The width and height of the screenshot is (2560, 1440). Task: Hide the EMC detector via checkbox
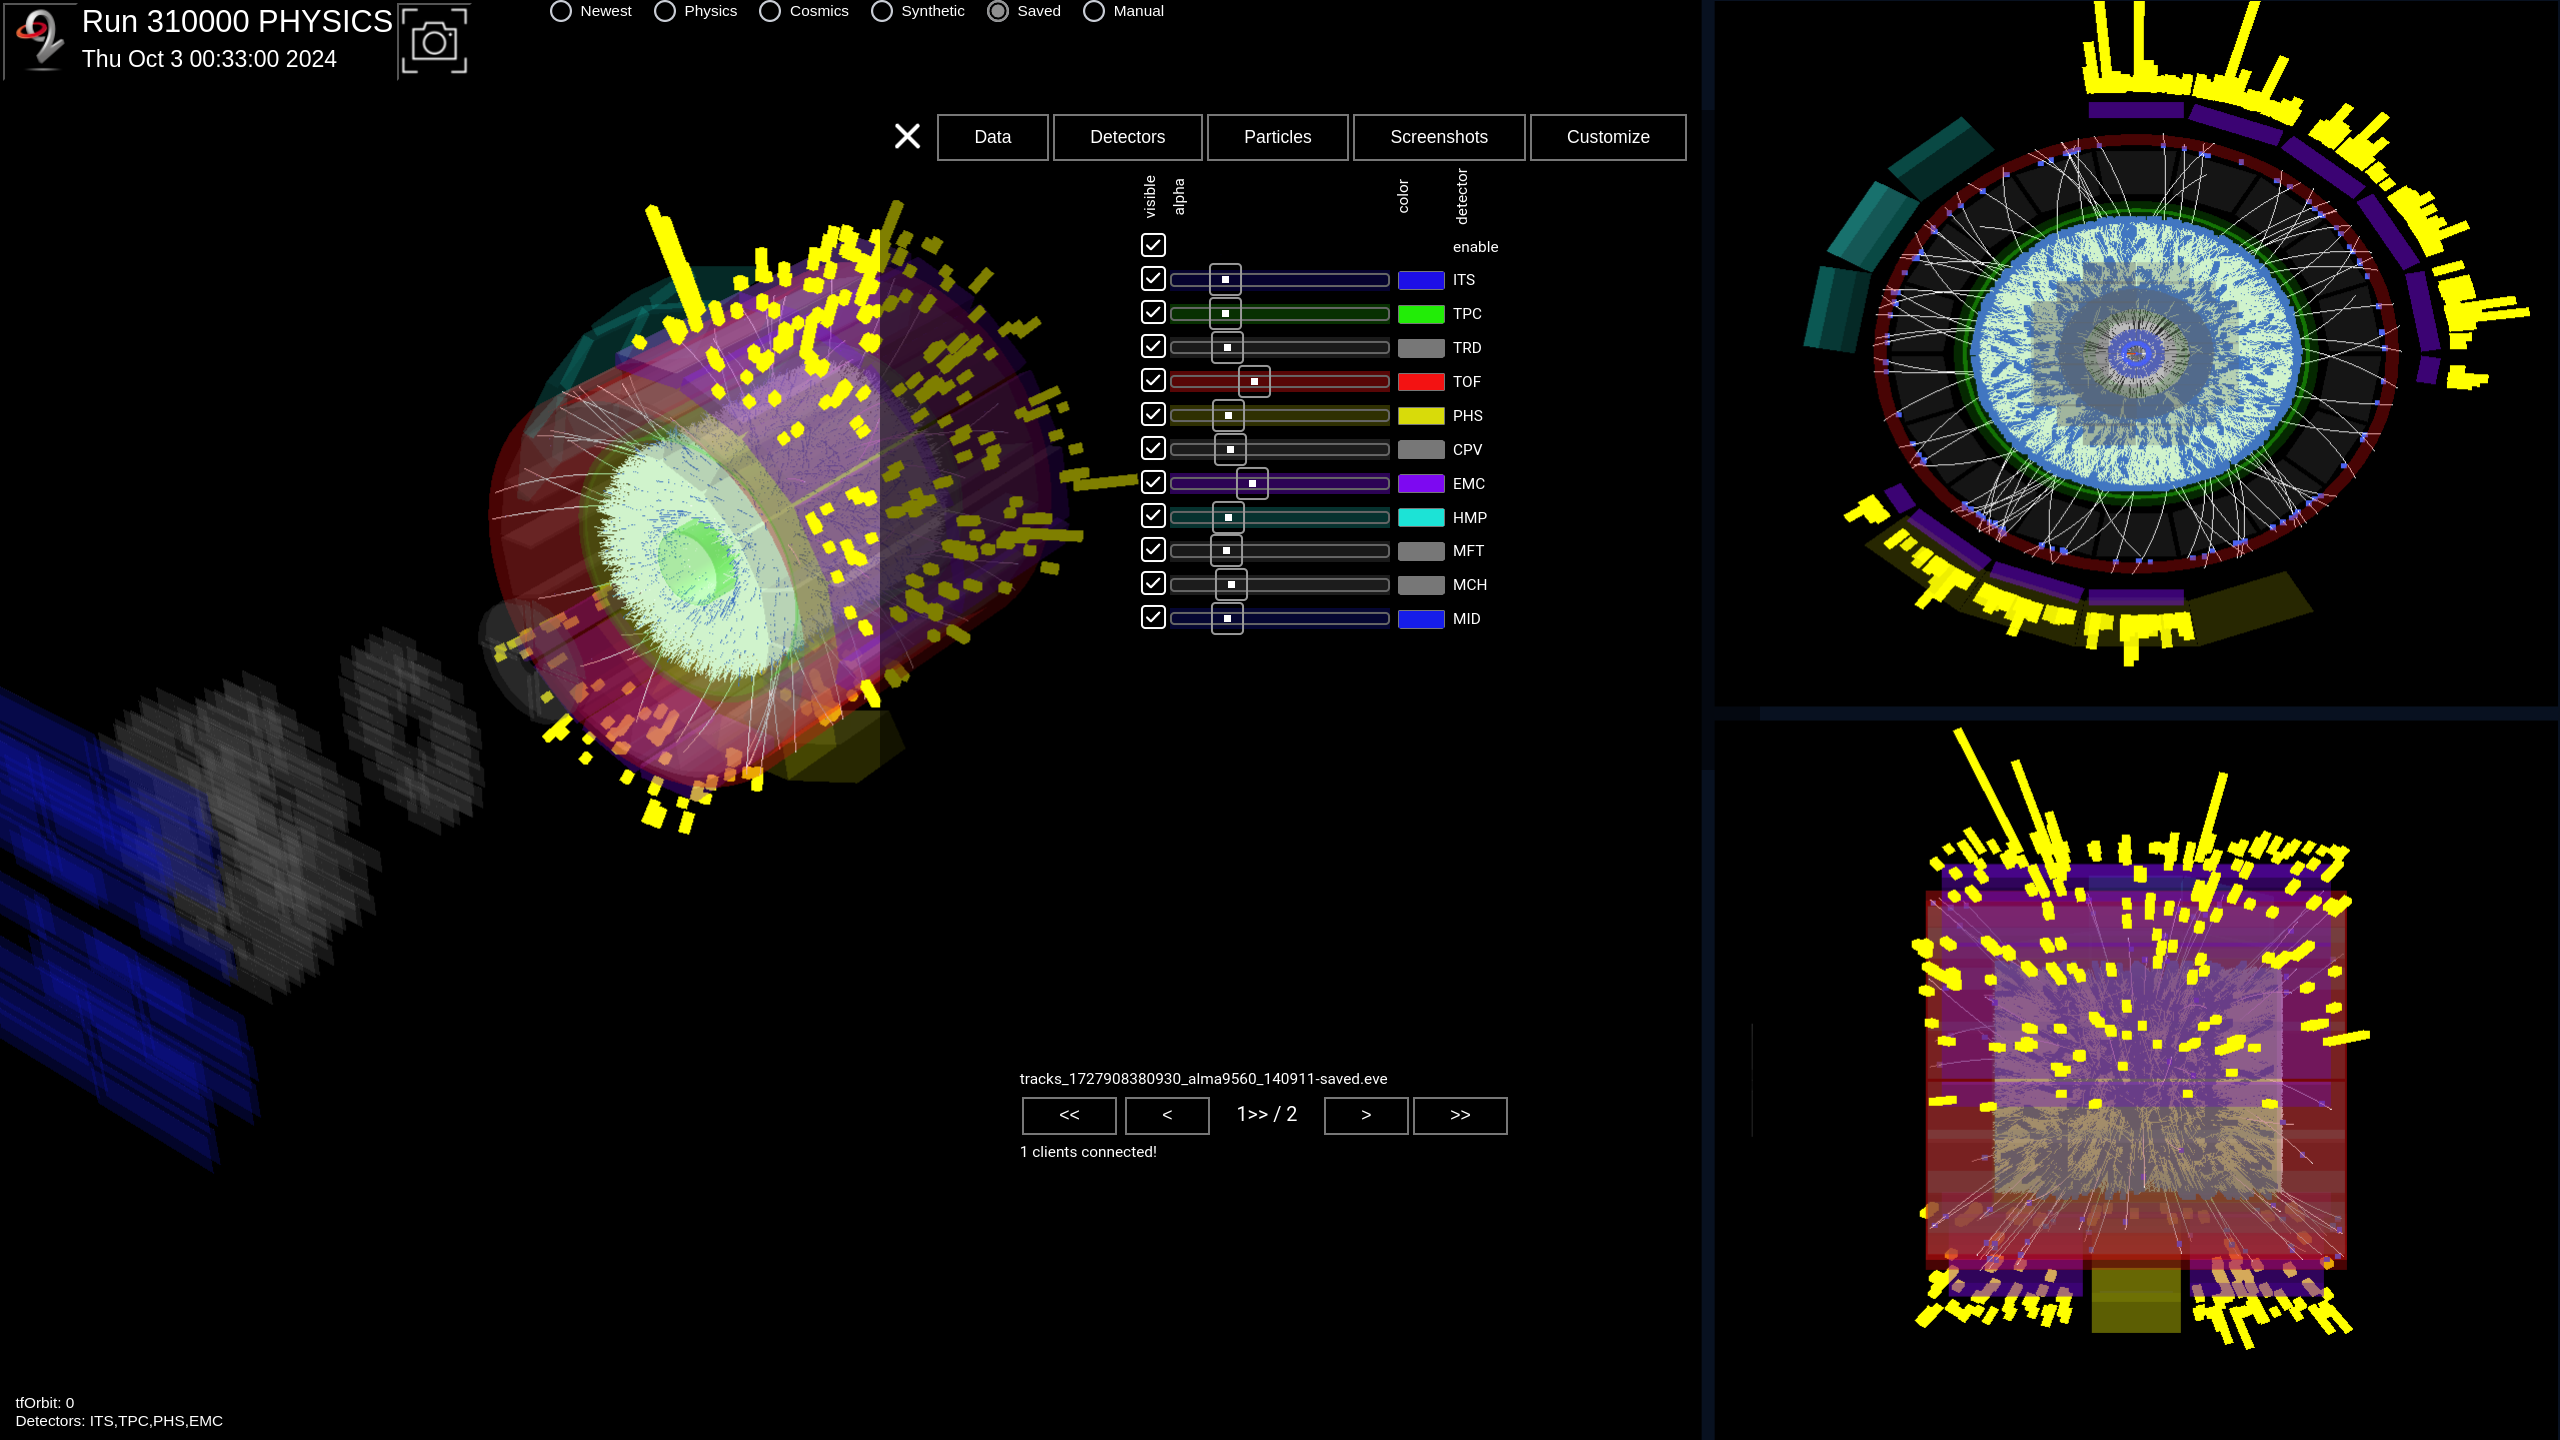coord(1153,483)
